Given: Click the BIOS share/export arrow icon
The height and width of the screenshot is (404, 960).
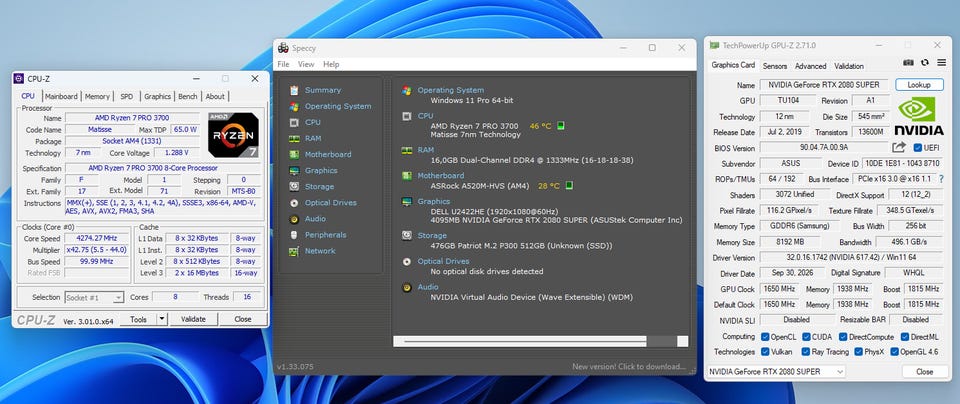Looking at the screenshot, I should (899, 148).
